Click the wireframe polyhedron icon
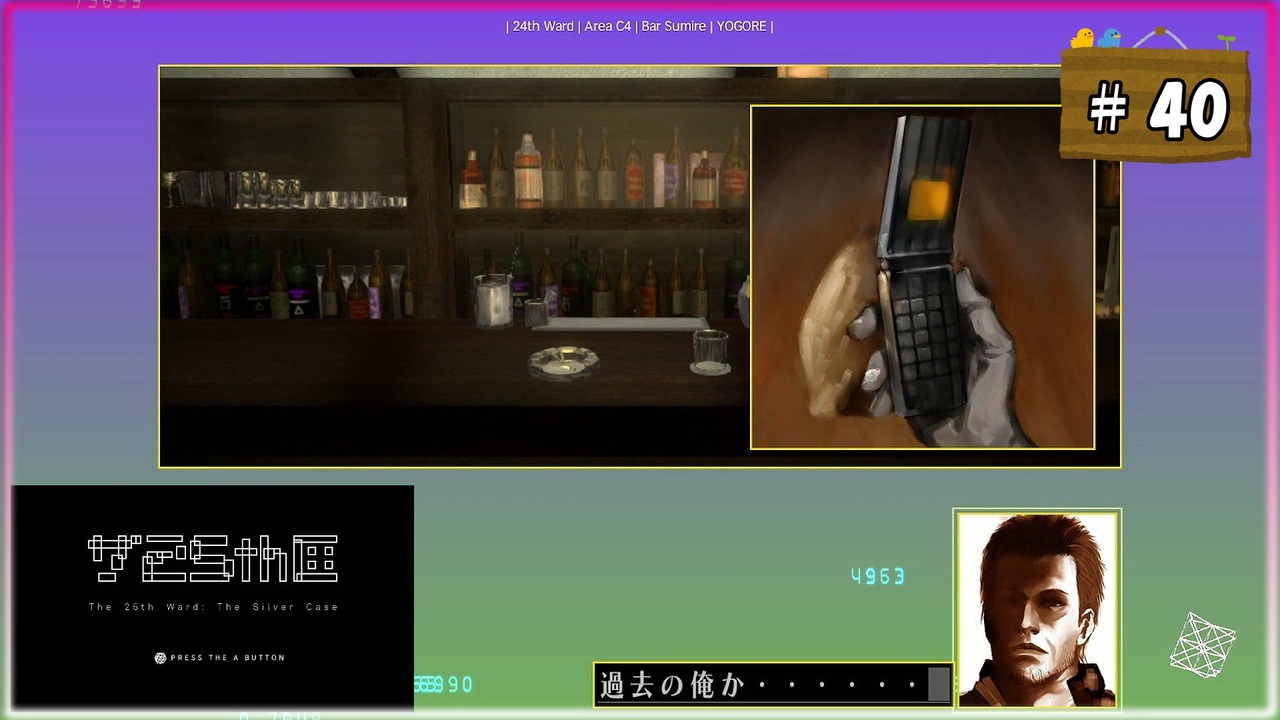This screenshot has height=720, width=1280. tap(1203, 645)
